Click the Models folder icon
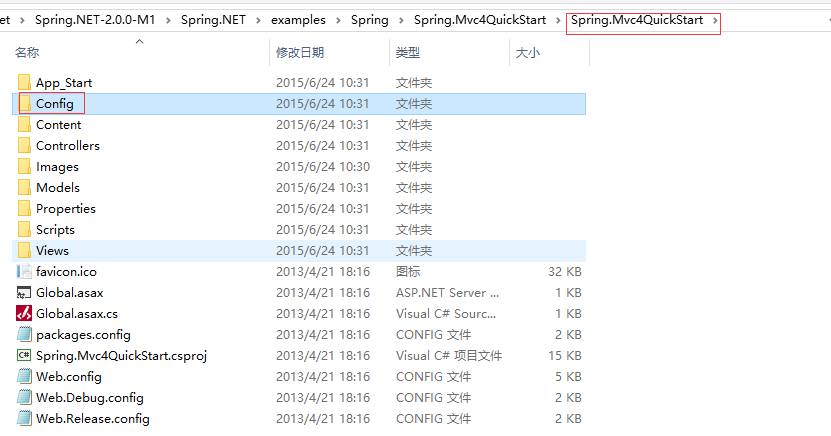Viewport: 831px width, 436px height. 24,188
